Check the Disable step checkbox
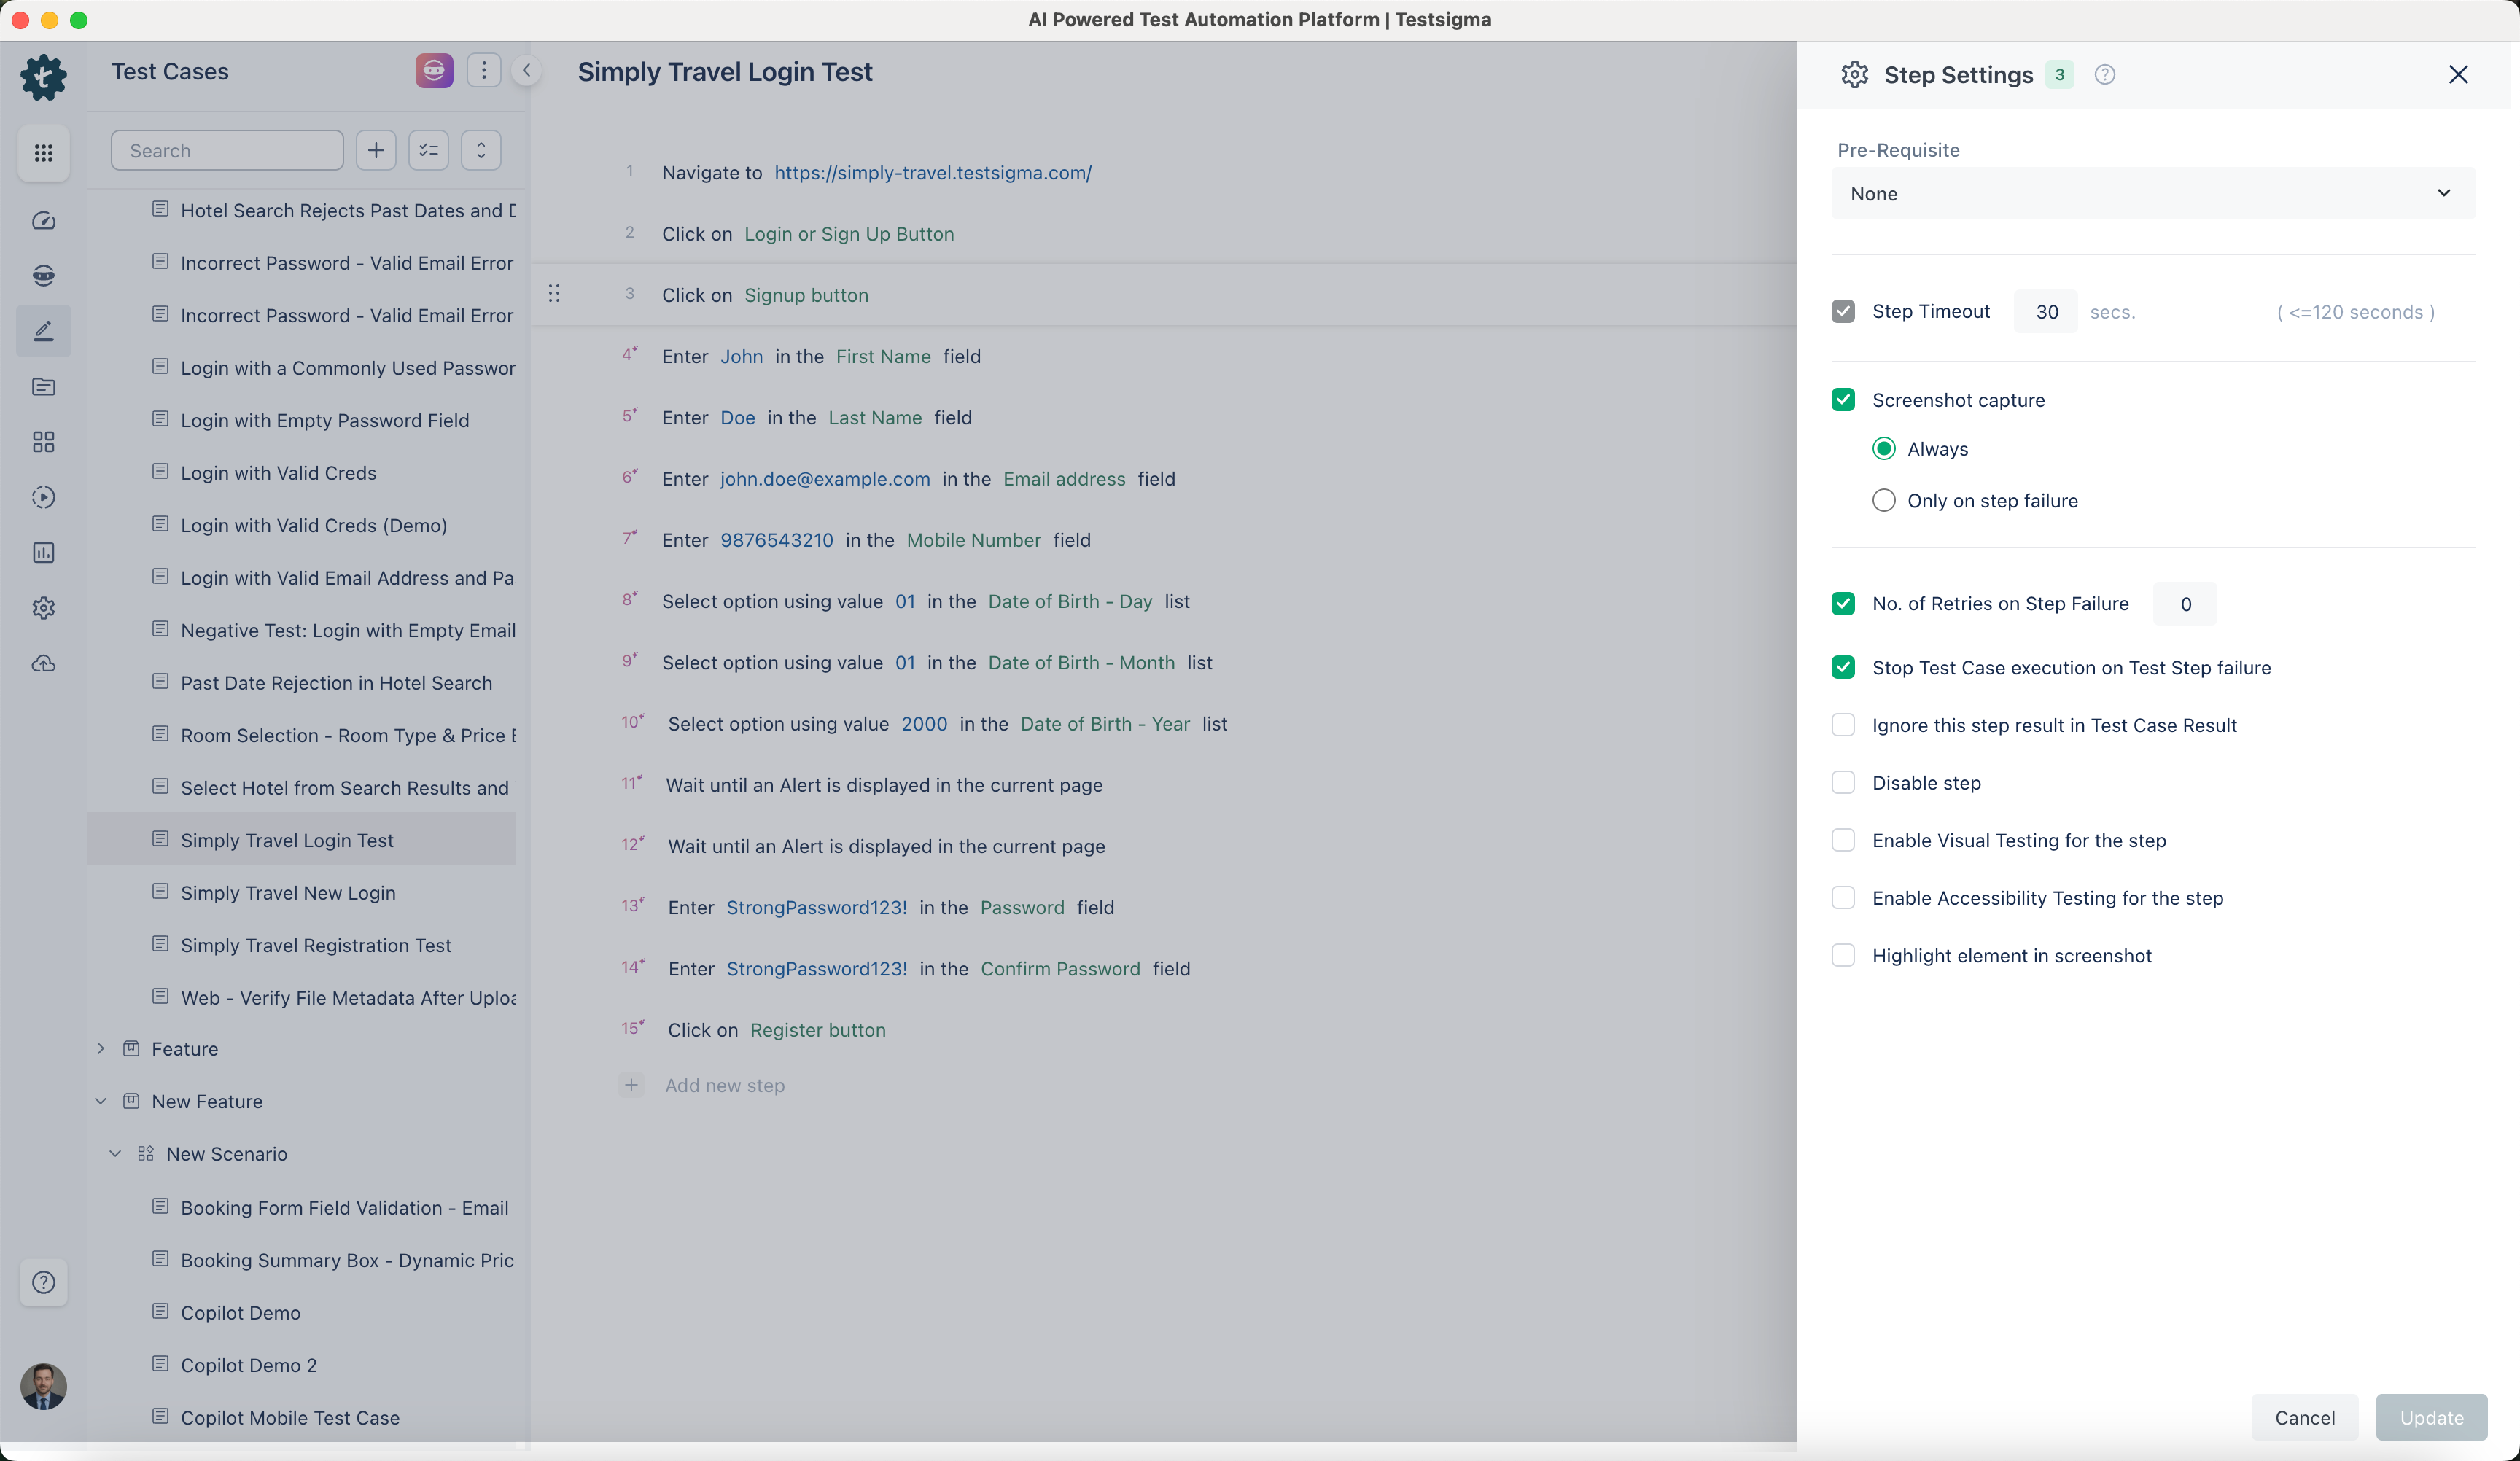 (1844, 783)
